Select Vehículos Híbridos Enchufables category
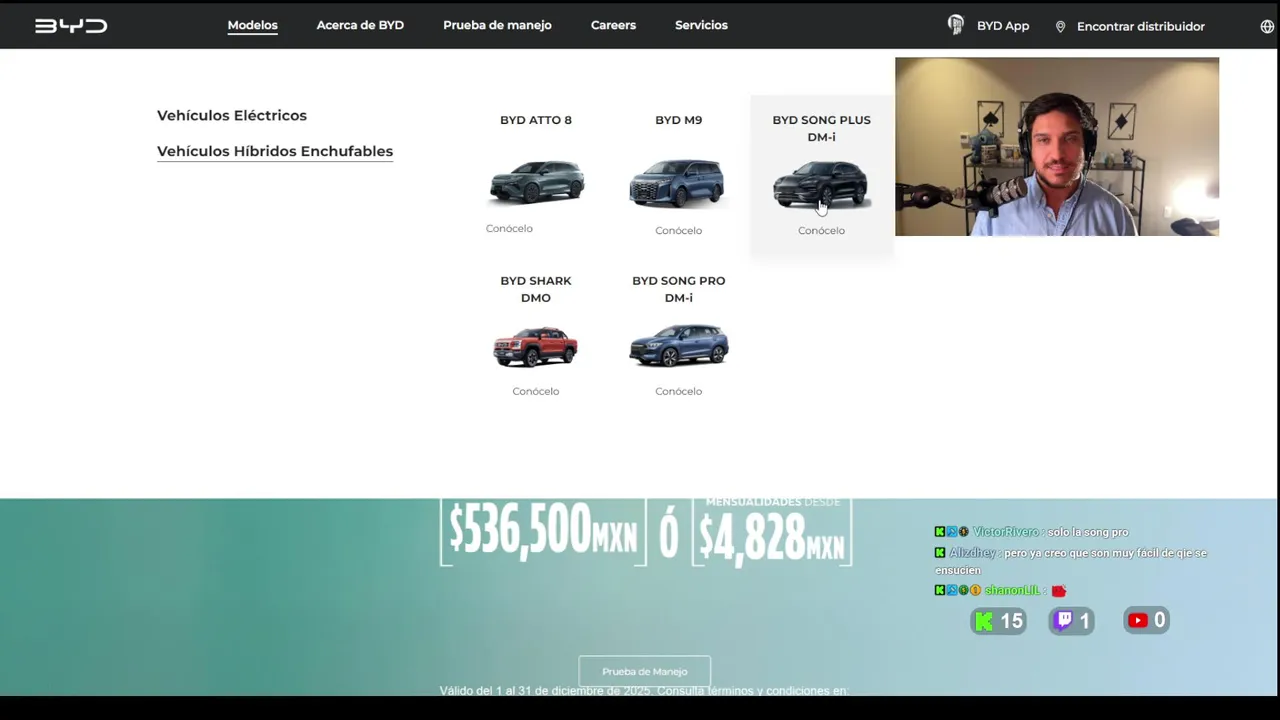1280x720 pixels. [275, 151]
